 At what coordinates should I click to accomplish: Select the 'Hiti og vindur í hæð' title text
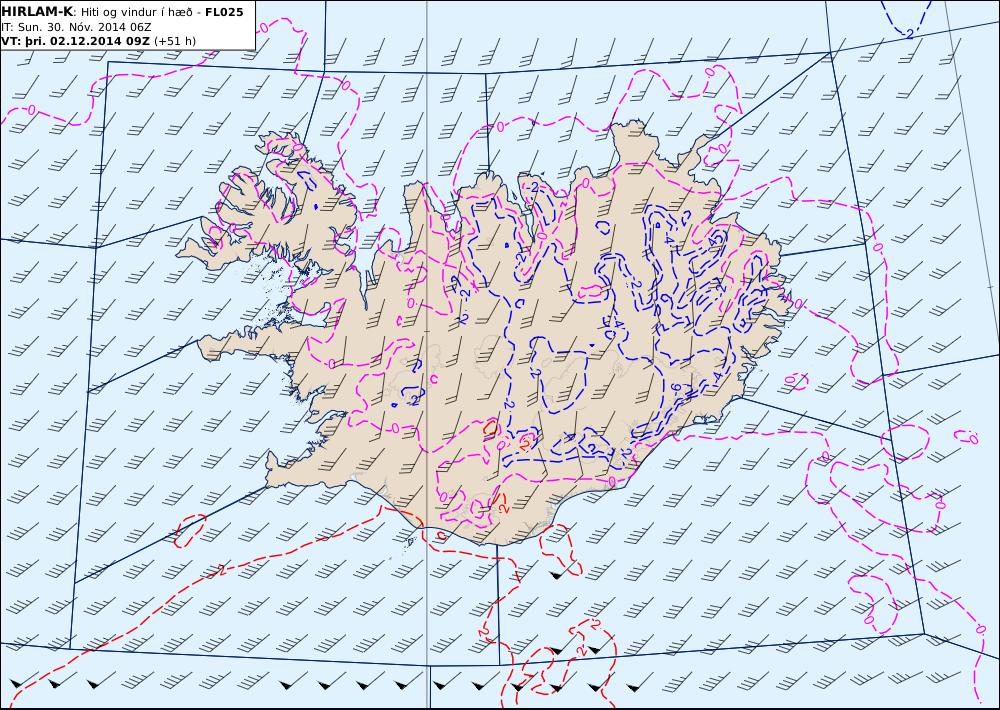coord(136,12)
